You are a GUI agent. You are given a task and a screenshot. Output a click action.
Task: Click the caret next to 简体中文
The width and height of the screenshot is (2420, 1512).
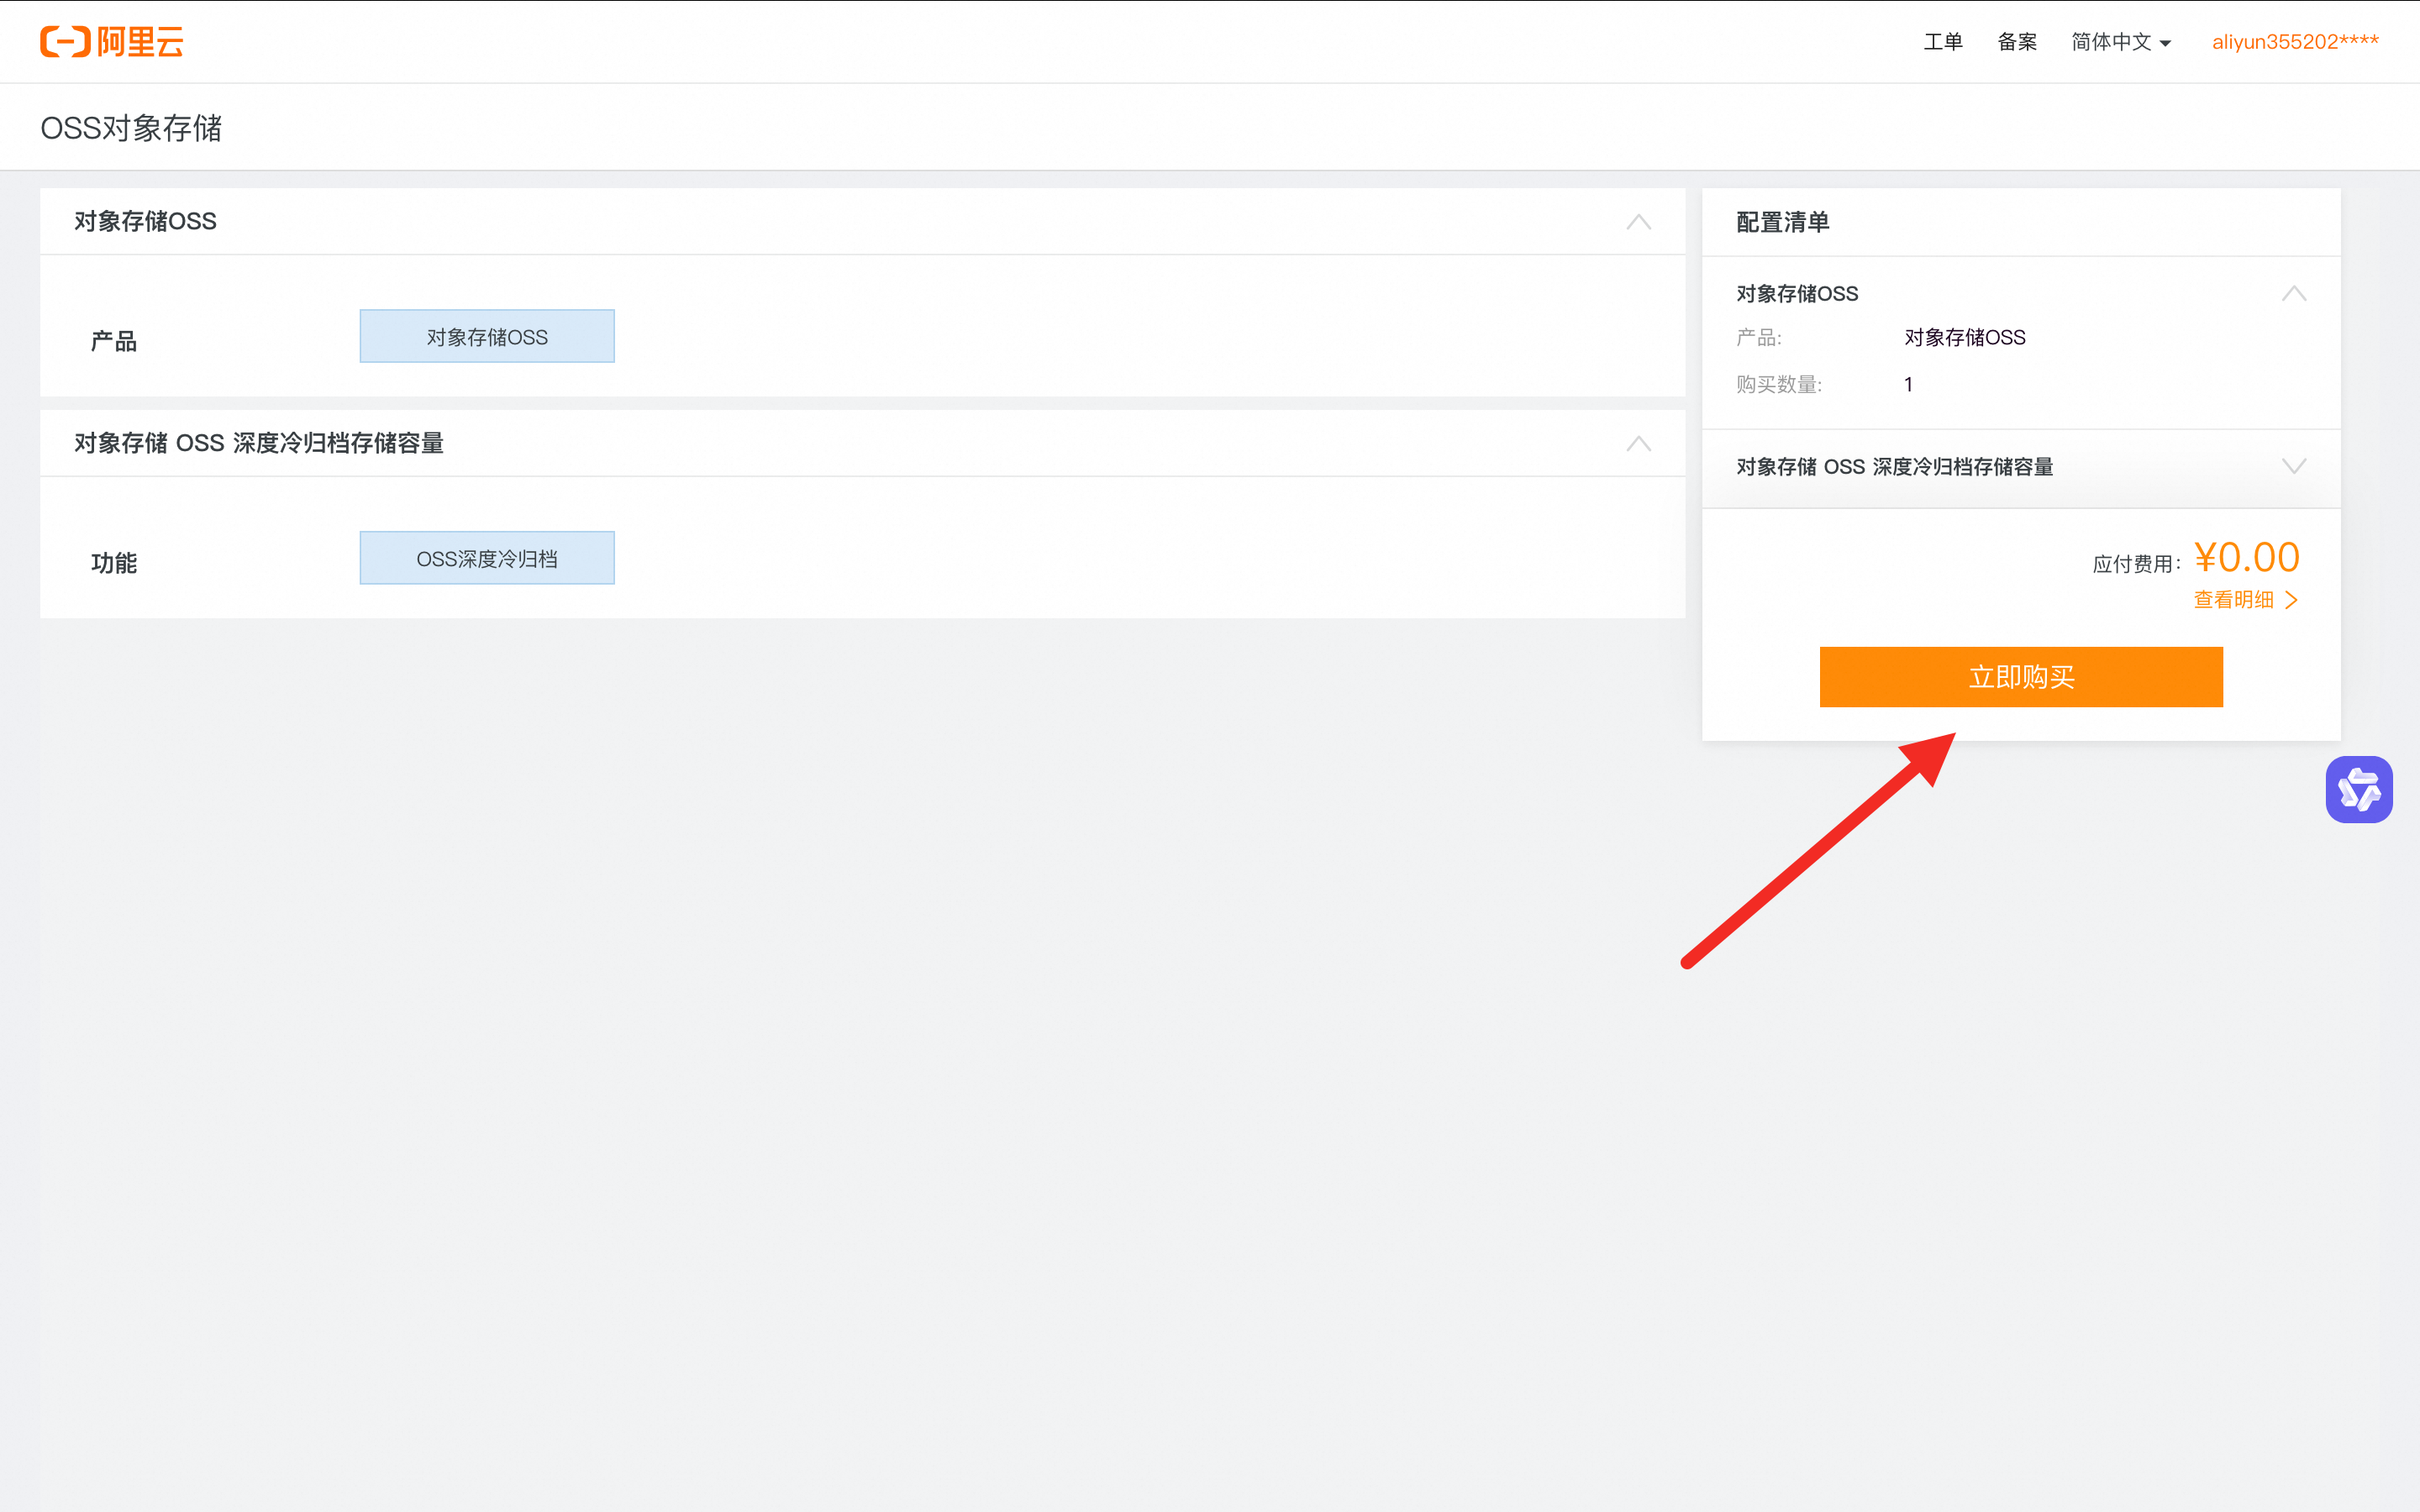point(2165,44)
